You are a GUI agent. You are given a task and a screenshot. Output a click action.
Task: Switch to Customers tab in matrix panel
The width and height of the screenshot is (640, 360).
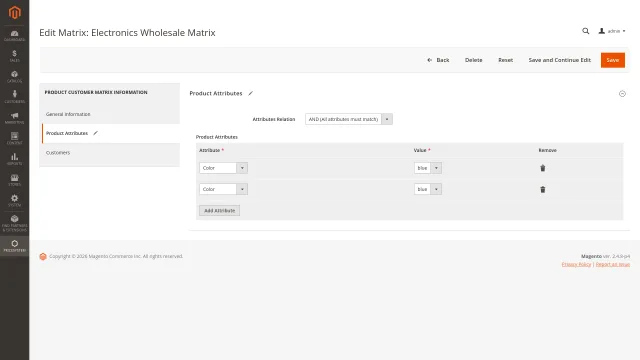pos(110,153)
